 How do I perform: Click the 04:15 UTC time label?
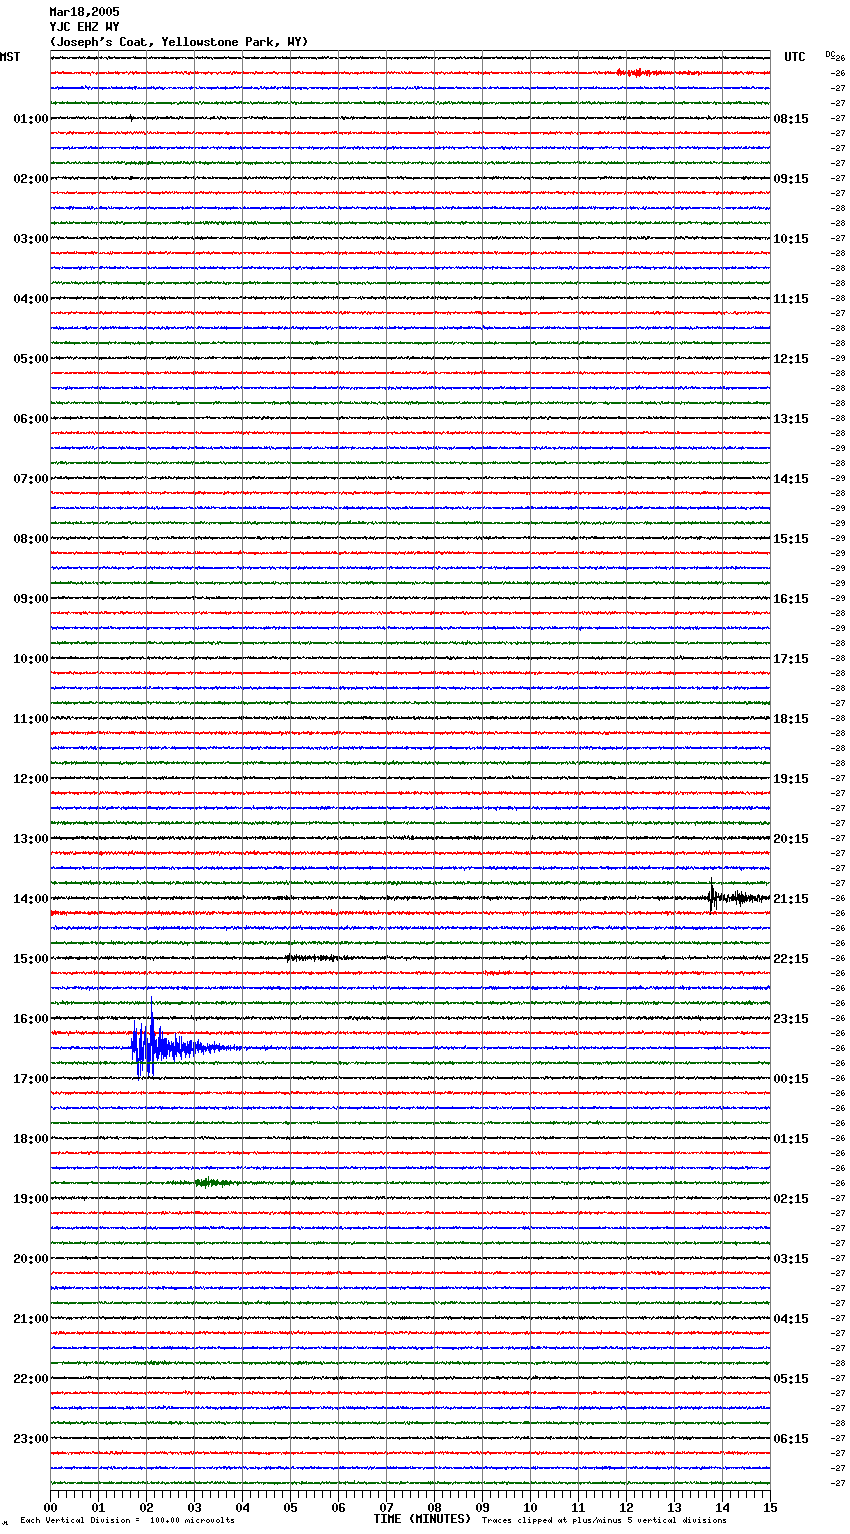point(791,1319)
